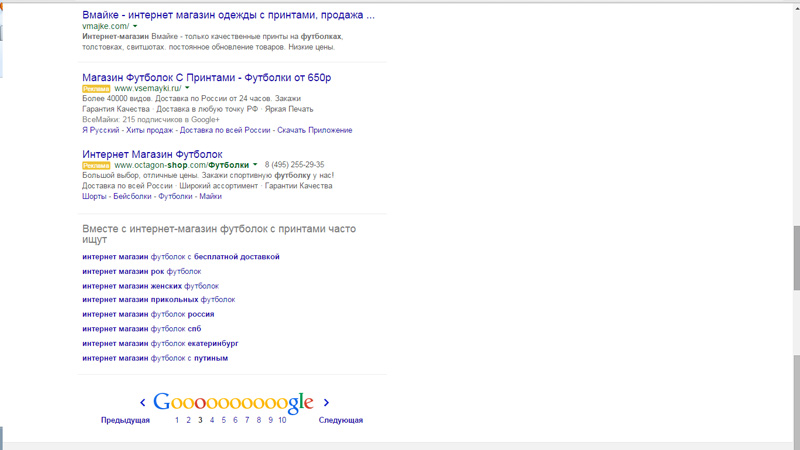Click the previous page left chevron arrow

click(143, 403)
